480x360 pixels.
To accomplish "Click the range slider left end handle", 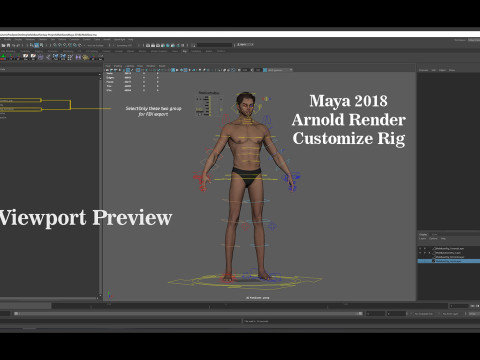I will (16, 314).
